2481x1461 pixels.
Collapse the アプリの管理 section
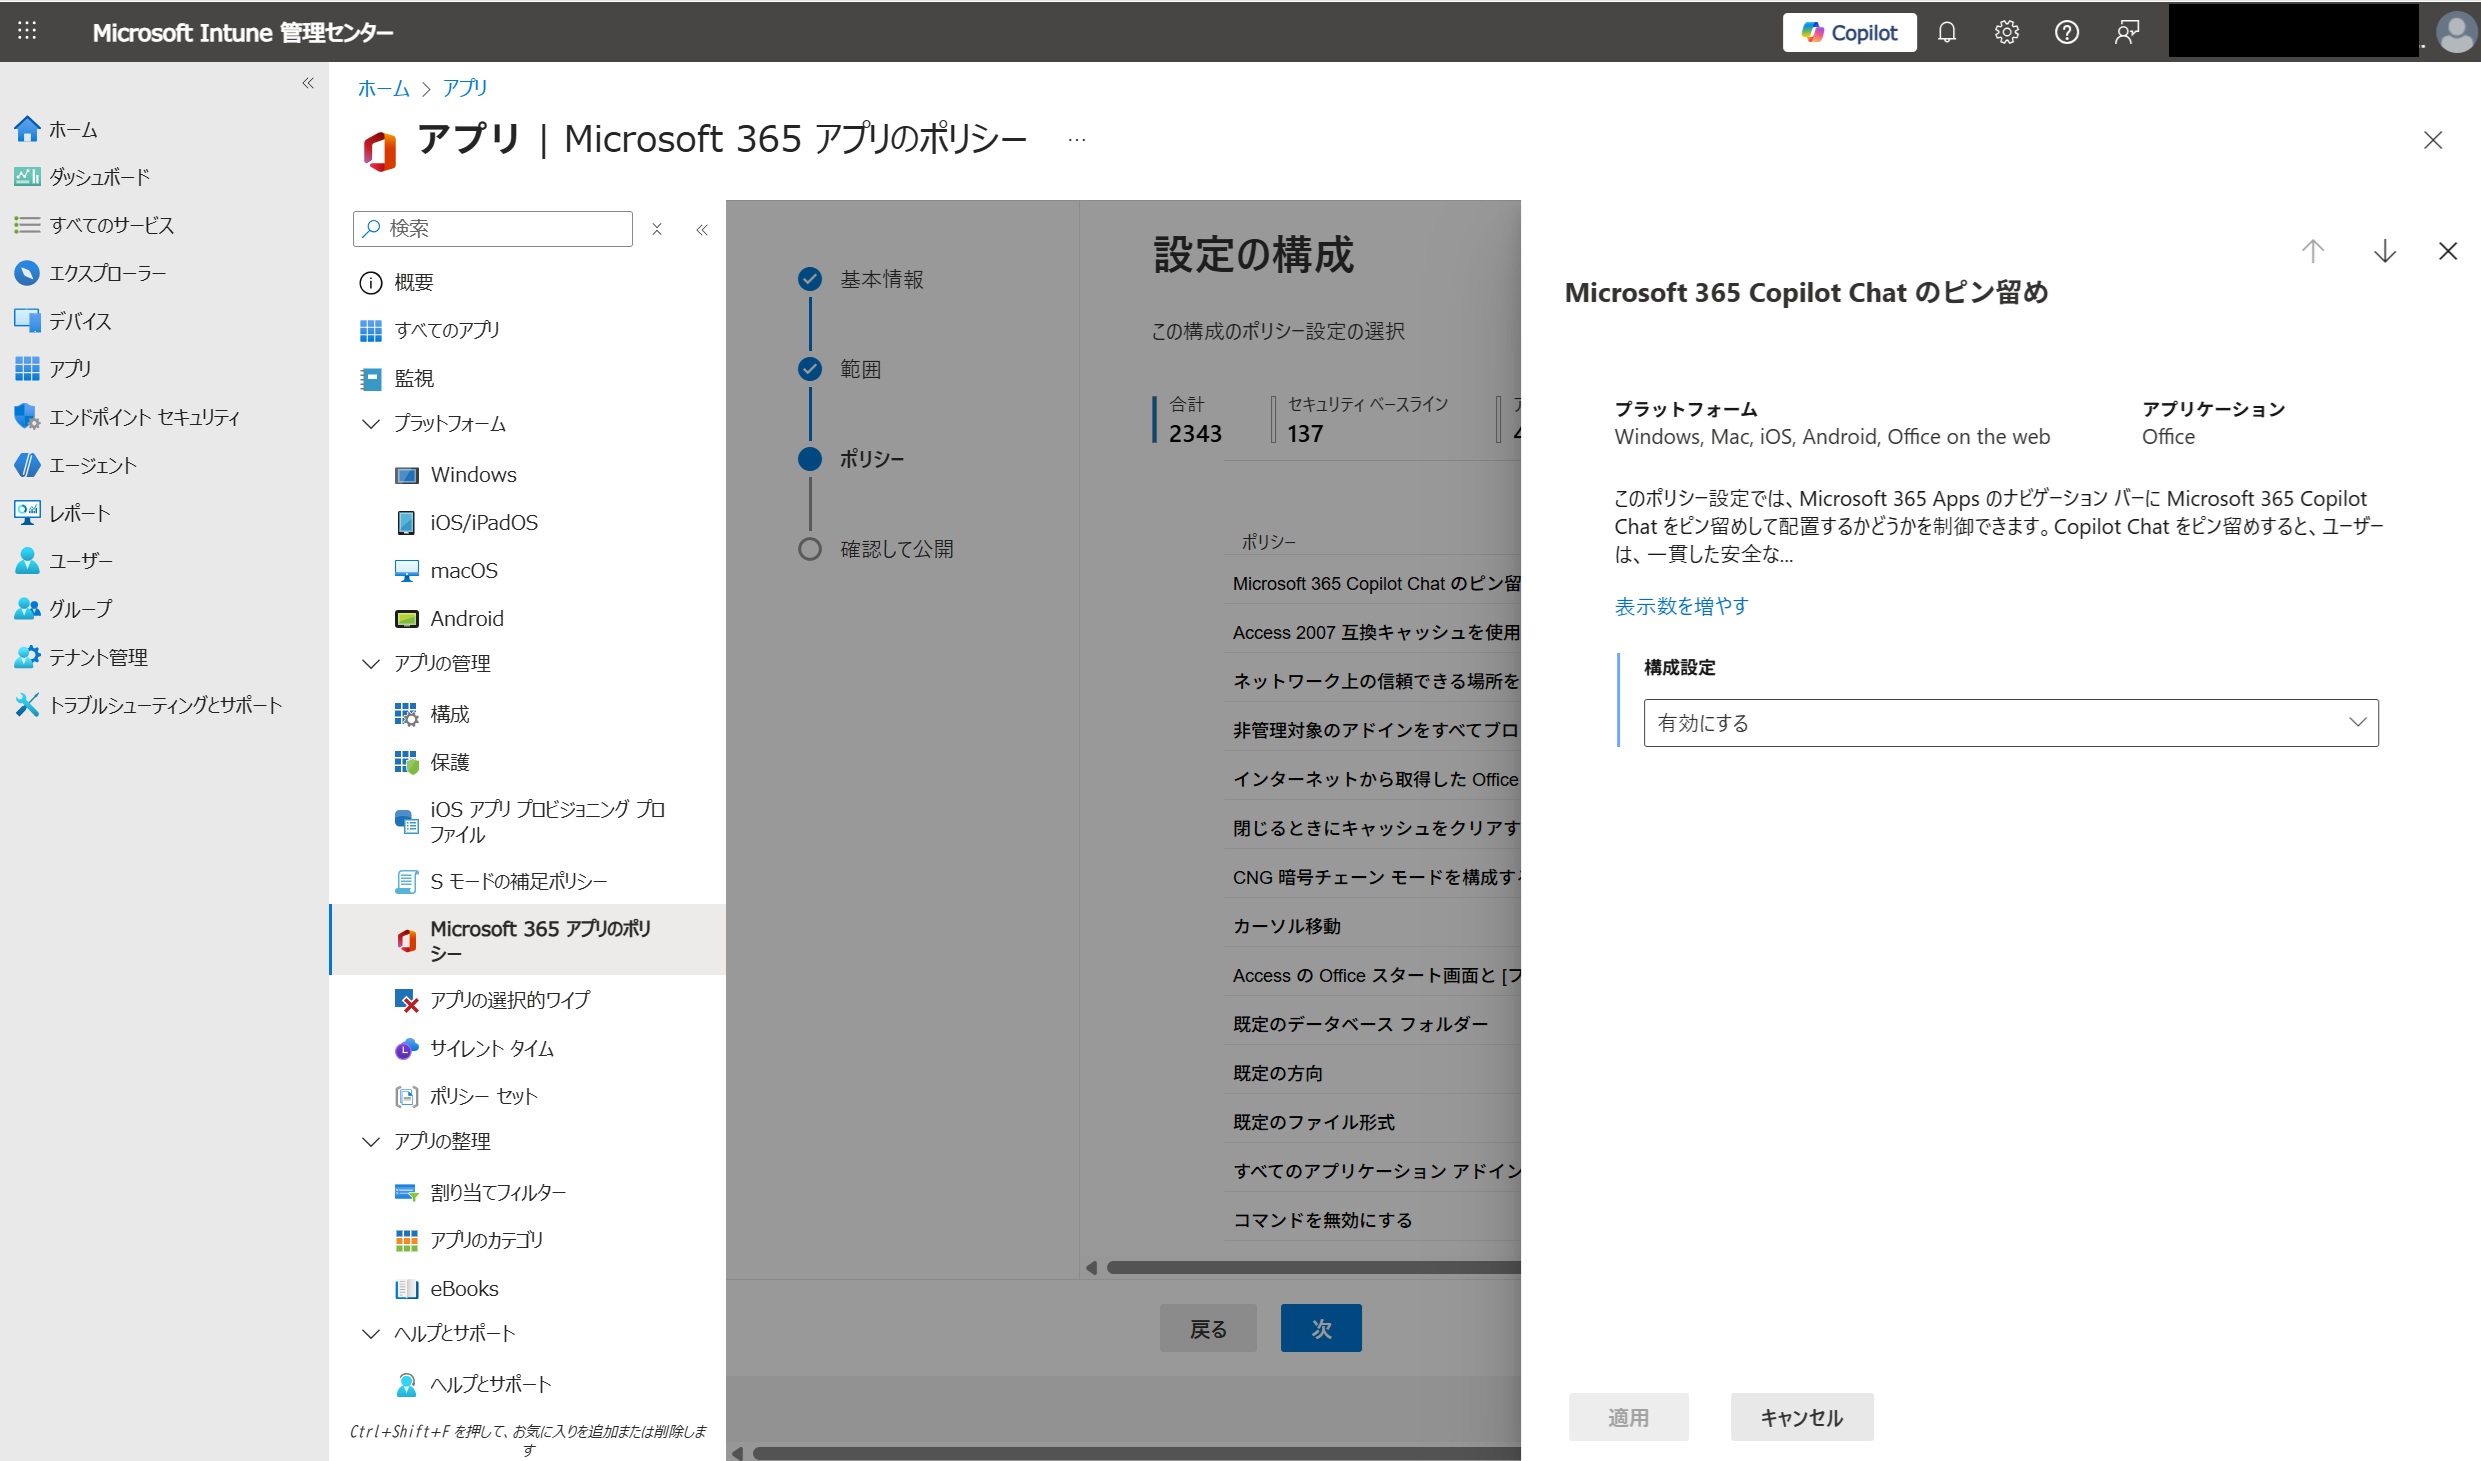coord(371,664)
